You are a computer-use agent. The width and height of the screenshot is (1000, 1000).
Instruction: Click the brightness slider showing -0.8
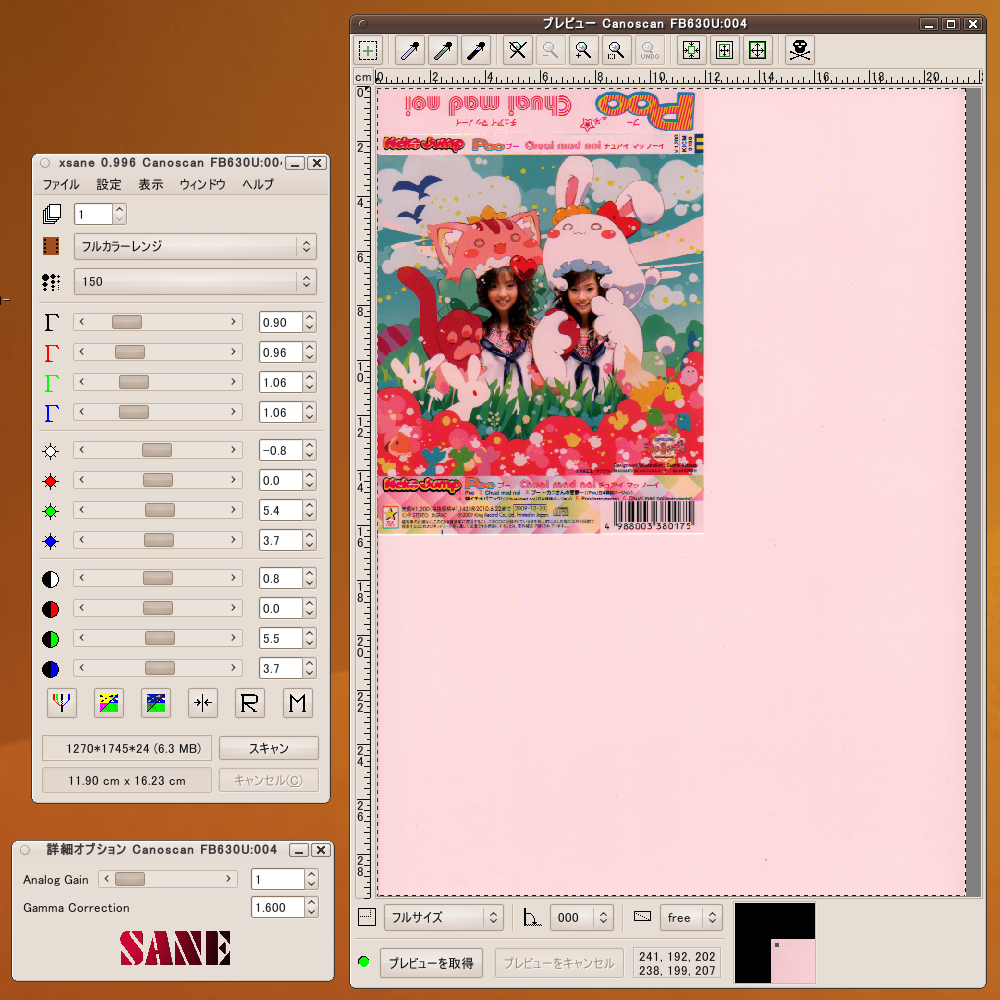point(158,450)
